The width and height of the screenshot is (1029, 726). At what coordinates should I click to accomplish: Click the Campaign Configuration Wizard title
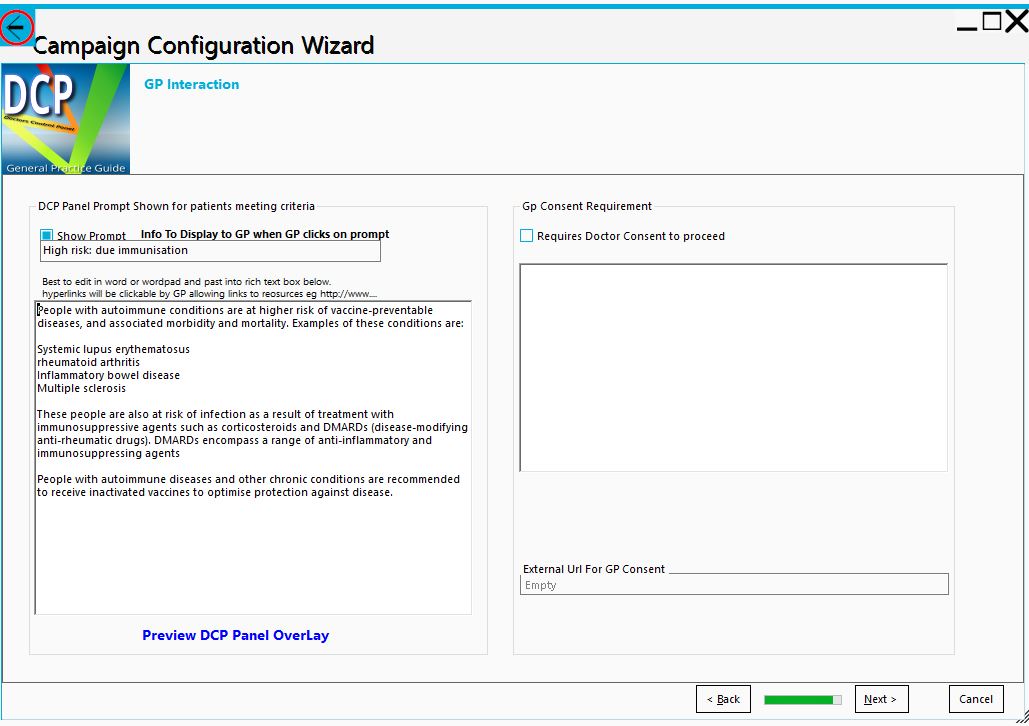pos(204,46)
